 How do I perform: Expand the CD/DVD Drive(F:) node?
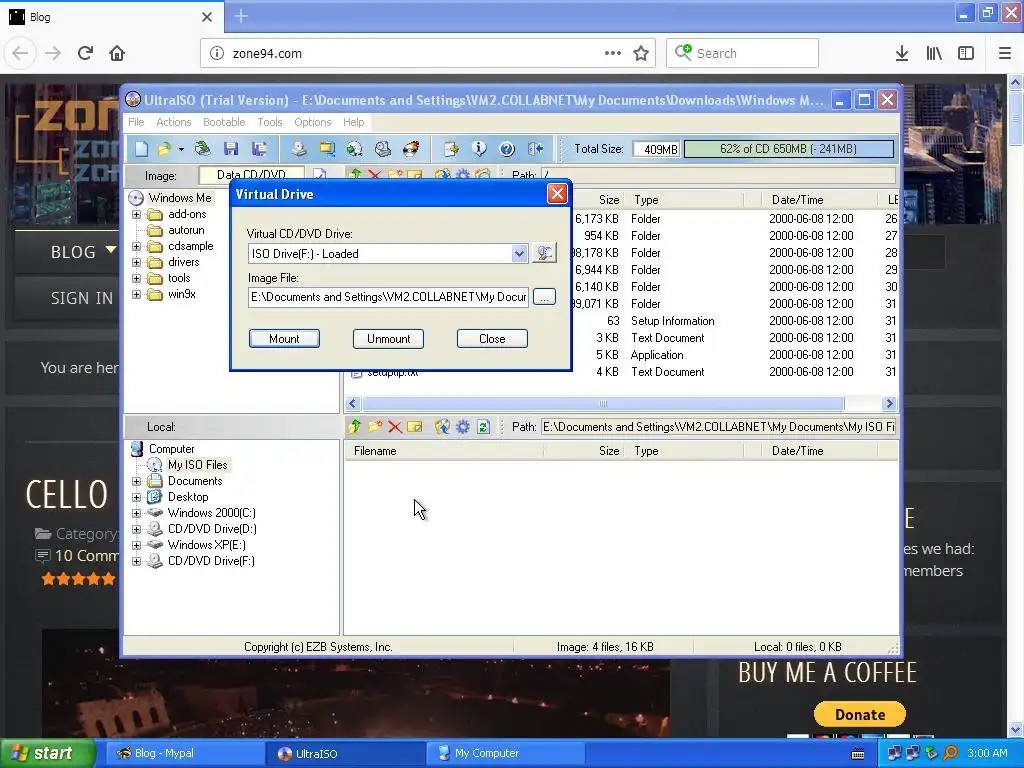point(136,561)
